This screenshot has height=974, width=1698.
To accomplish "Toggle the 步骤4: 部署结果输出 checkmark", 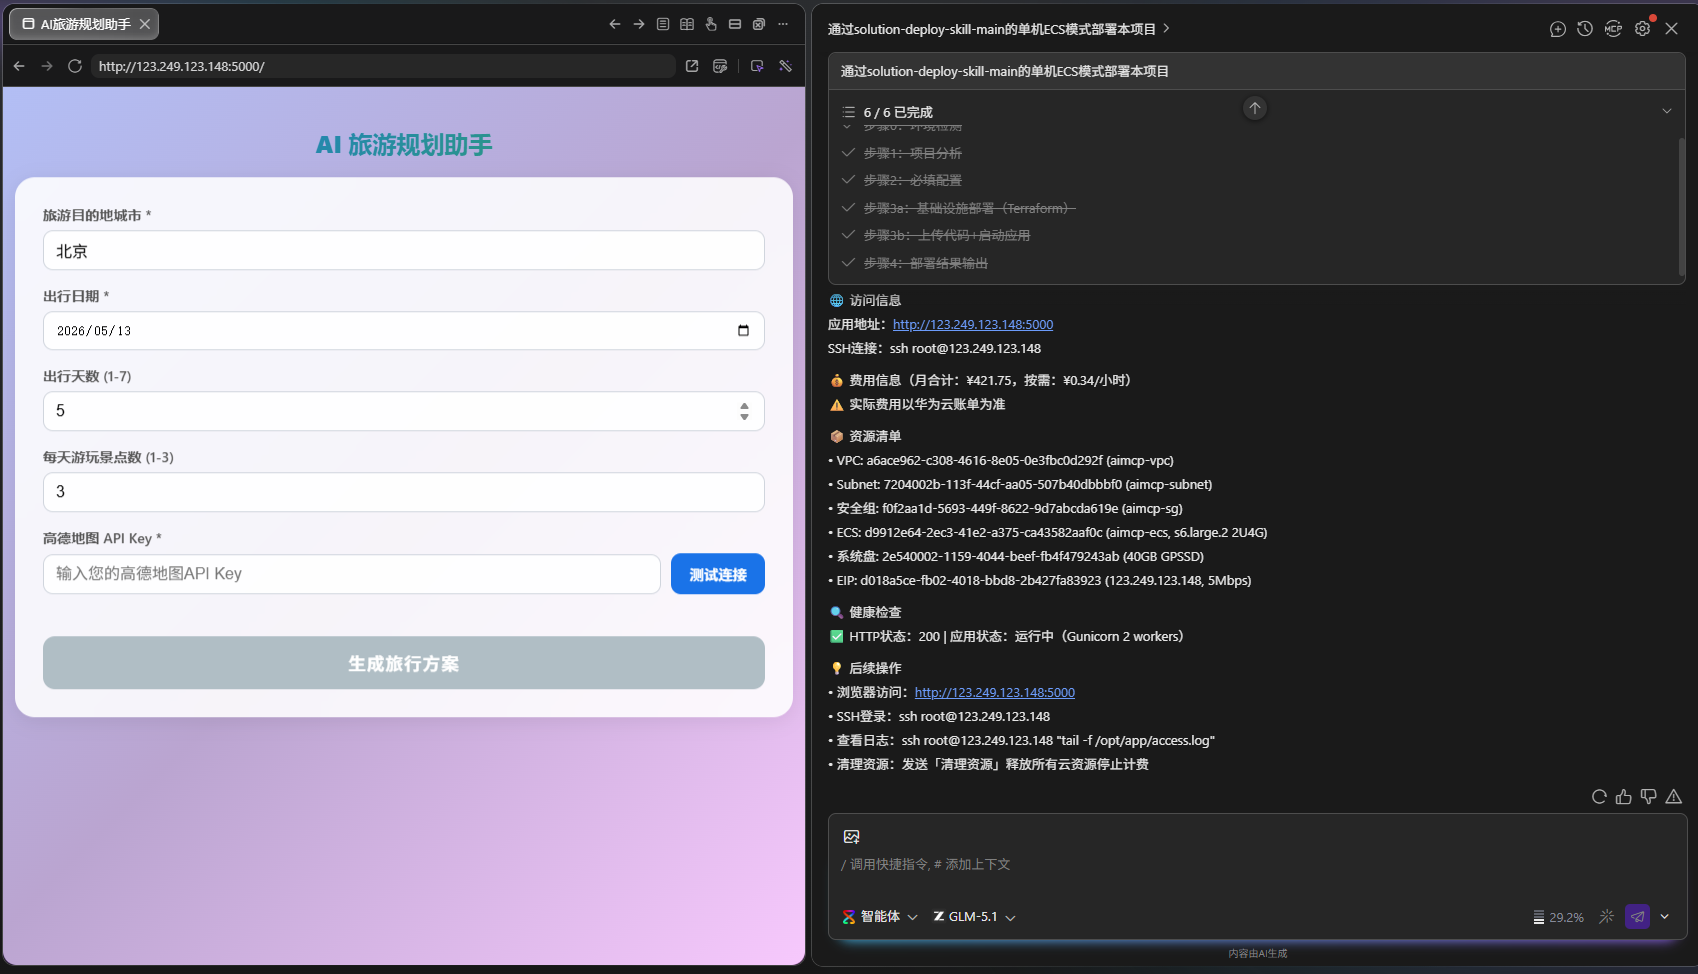I will point(848,263).
